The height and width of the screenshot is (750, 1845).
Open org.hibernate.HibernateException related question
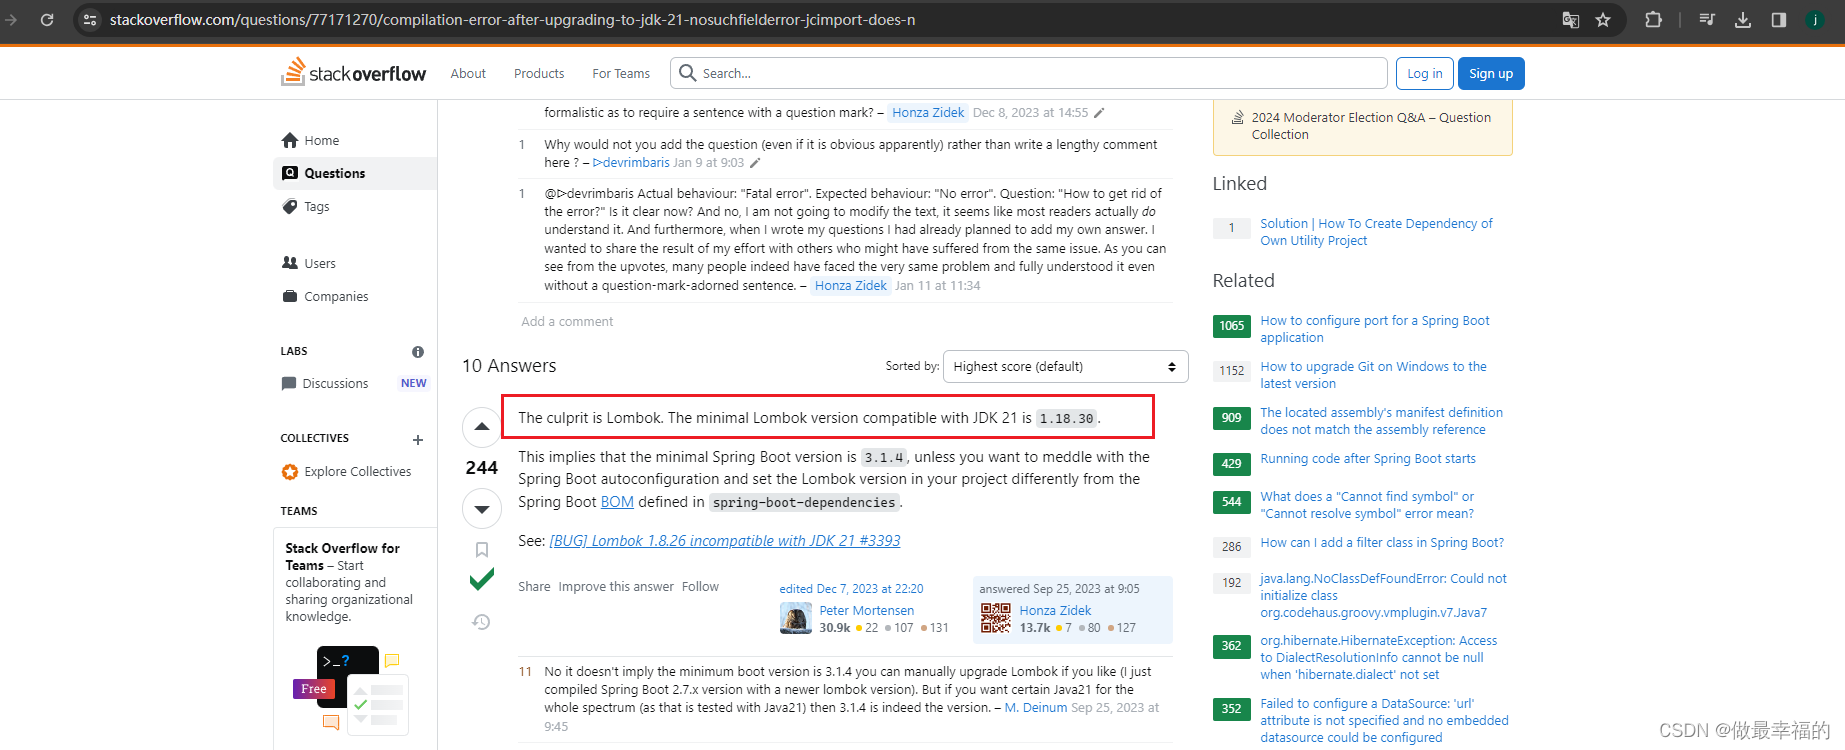1378,658
